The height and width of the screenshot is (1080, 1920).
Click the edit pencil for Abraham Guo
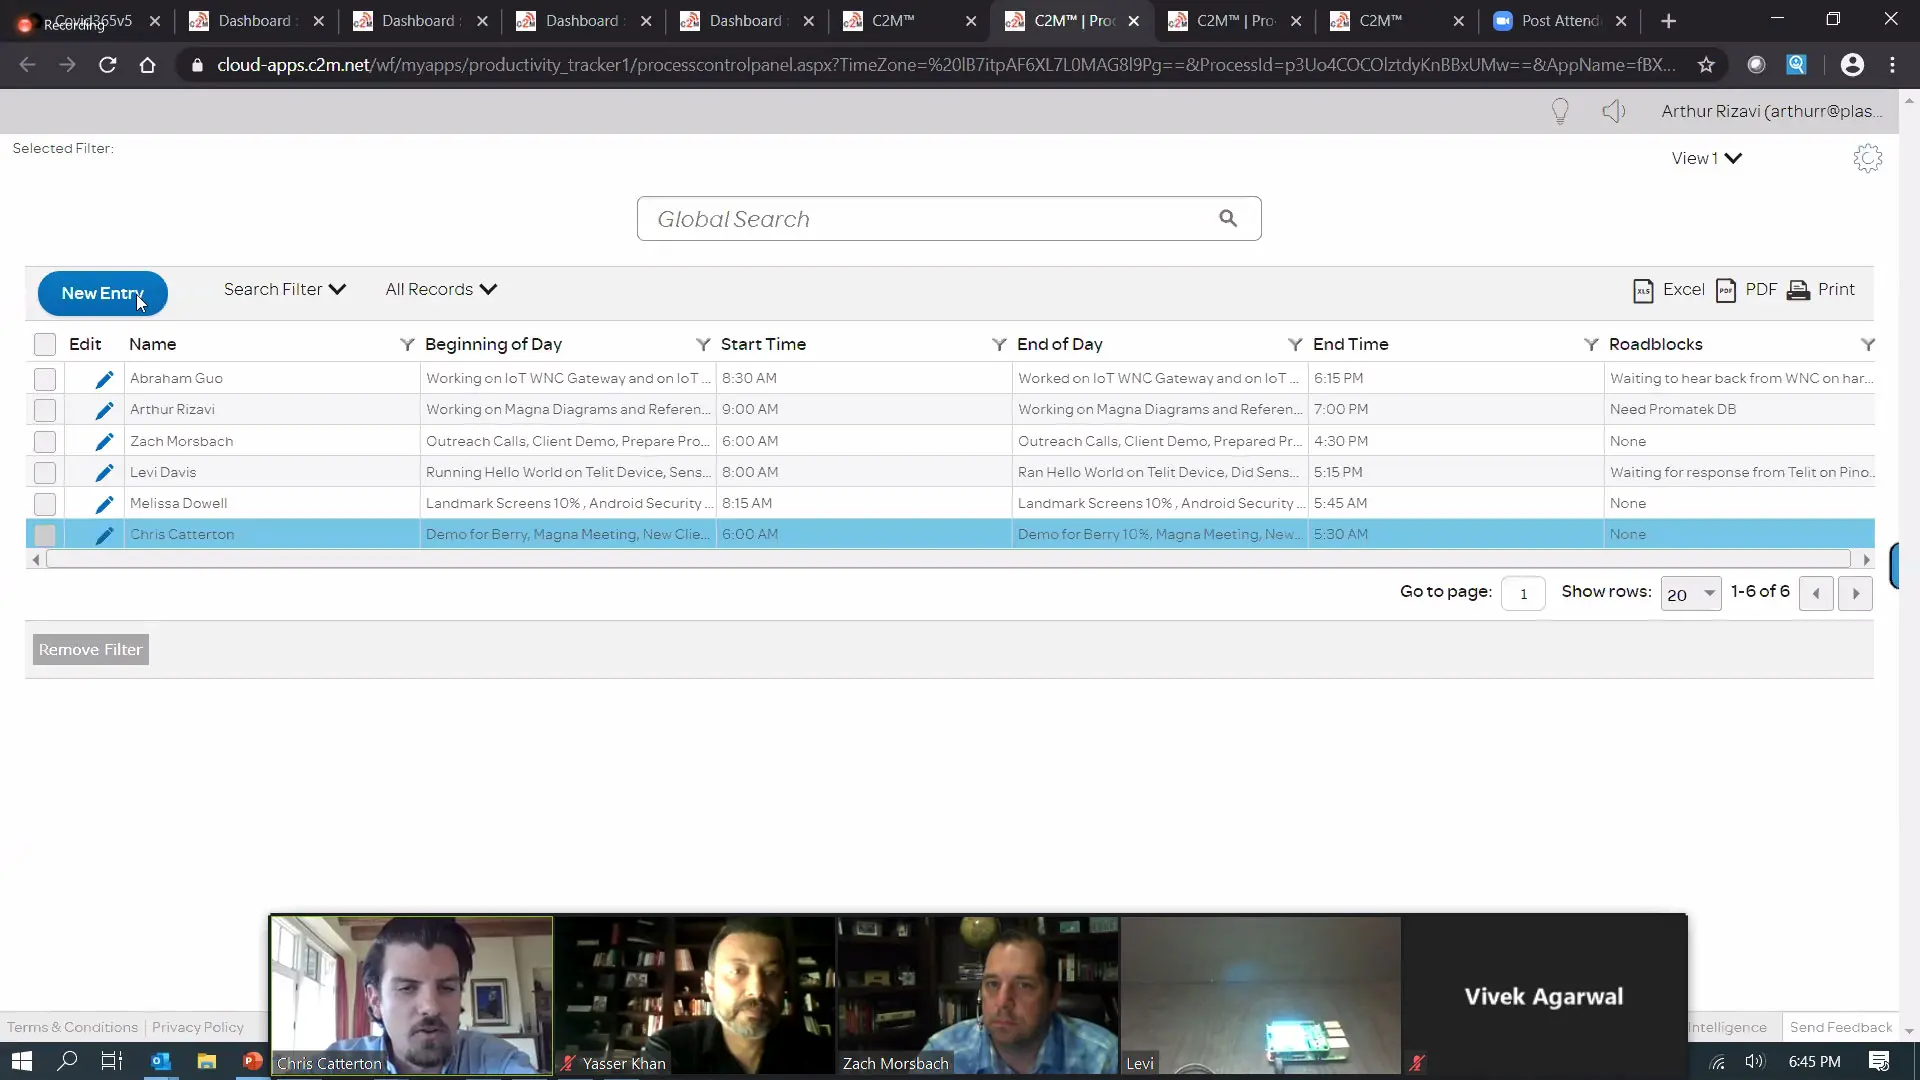104,379
